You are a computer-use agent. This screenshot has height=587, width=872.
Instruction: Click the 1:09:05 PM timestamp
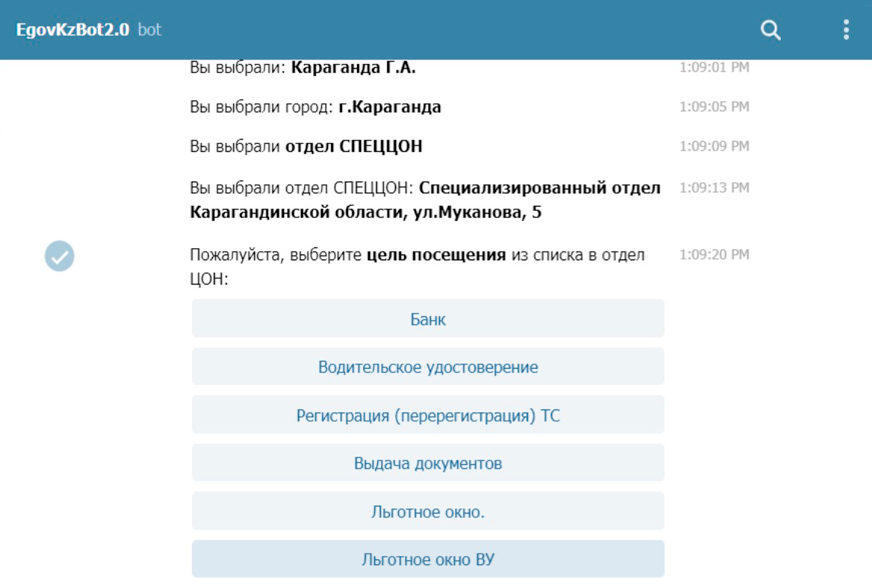714,107
